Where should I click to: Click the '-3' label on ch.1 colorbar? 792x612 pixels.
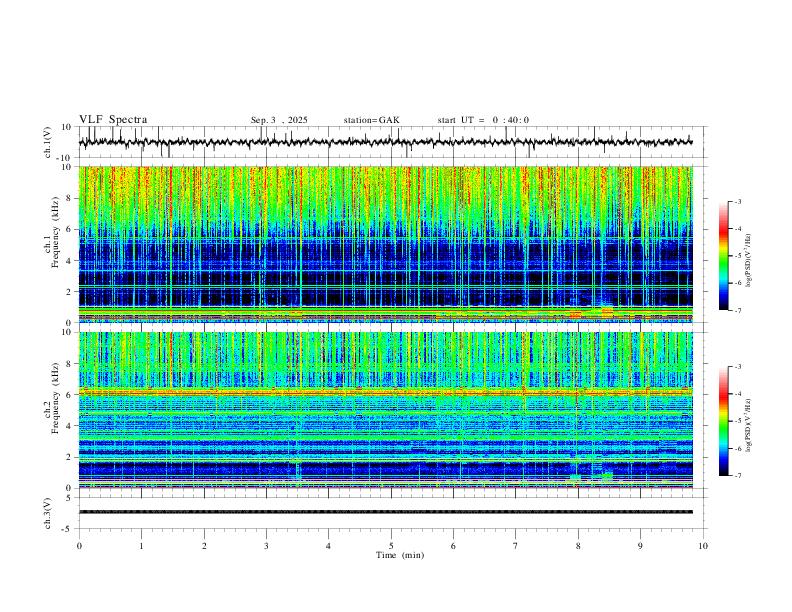tap(737, 201)
